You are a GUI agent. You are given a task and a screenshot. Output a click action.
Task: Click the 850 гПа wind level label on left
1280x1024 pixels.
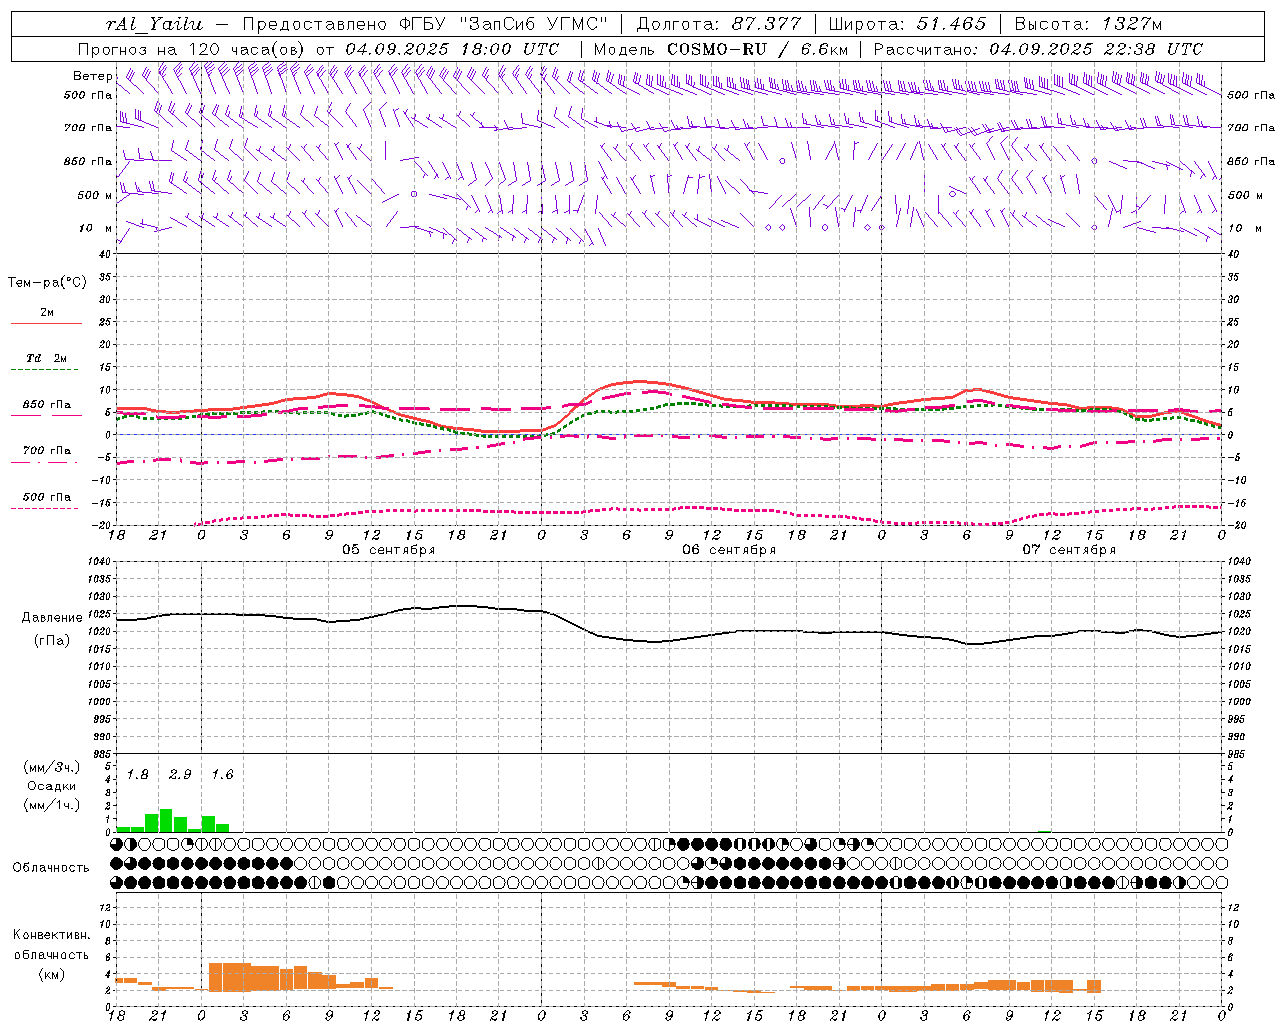tap(88, 161)
